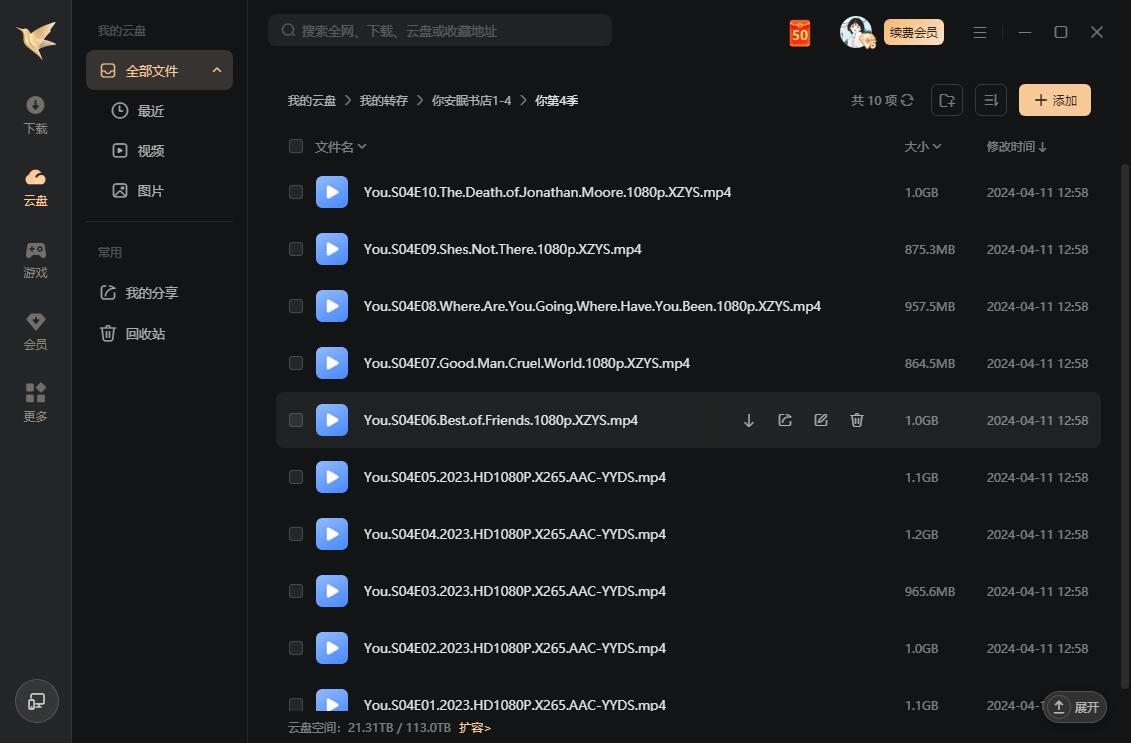
Task: Open 回收站 in the sidebar
Action: (x=145, y=334)
